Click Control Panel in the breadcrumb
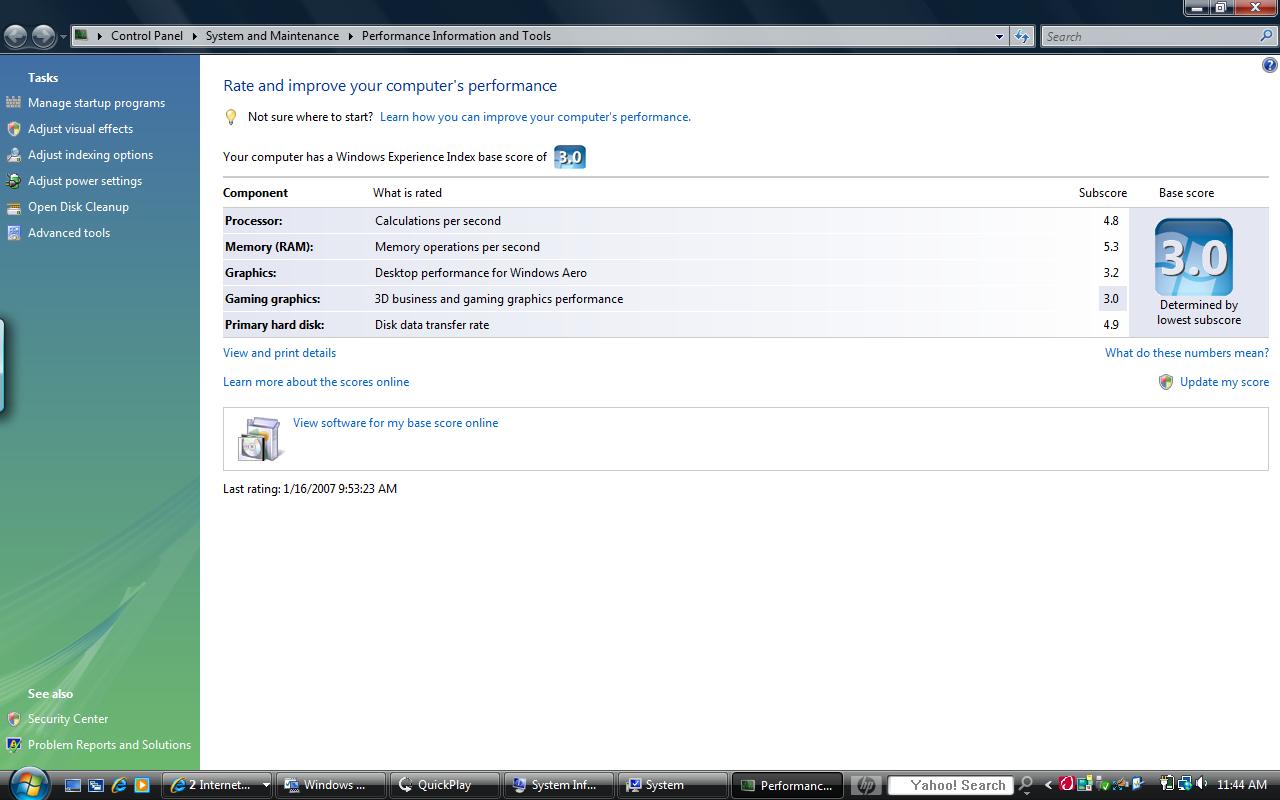This screenshot has height=800, width=1280. coord(147,36)
